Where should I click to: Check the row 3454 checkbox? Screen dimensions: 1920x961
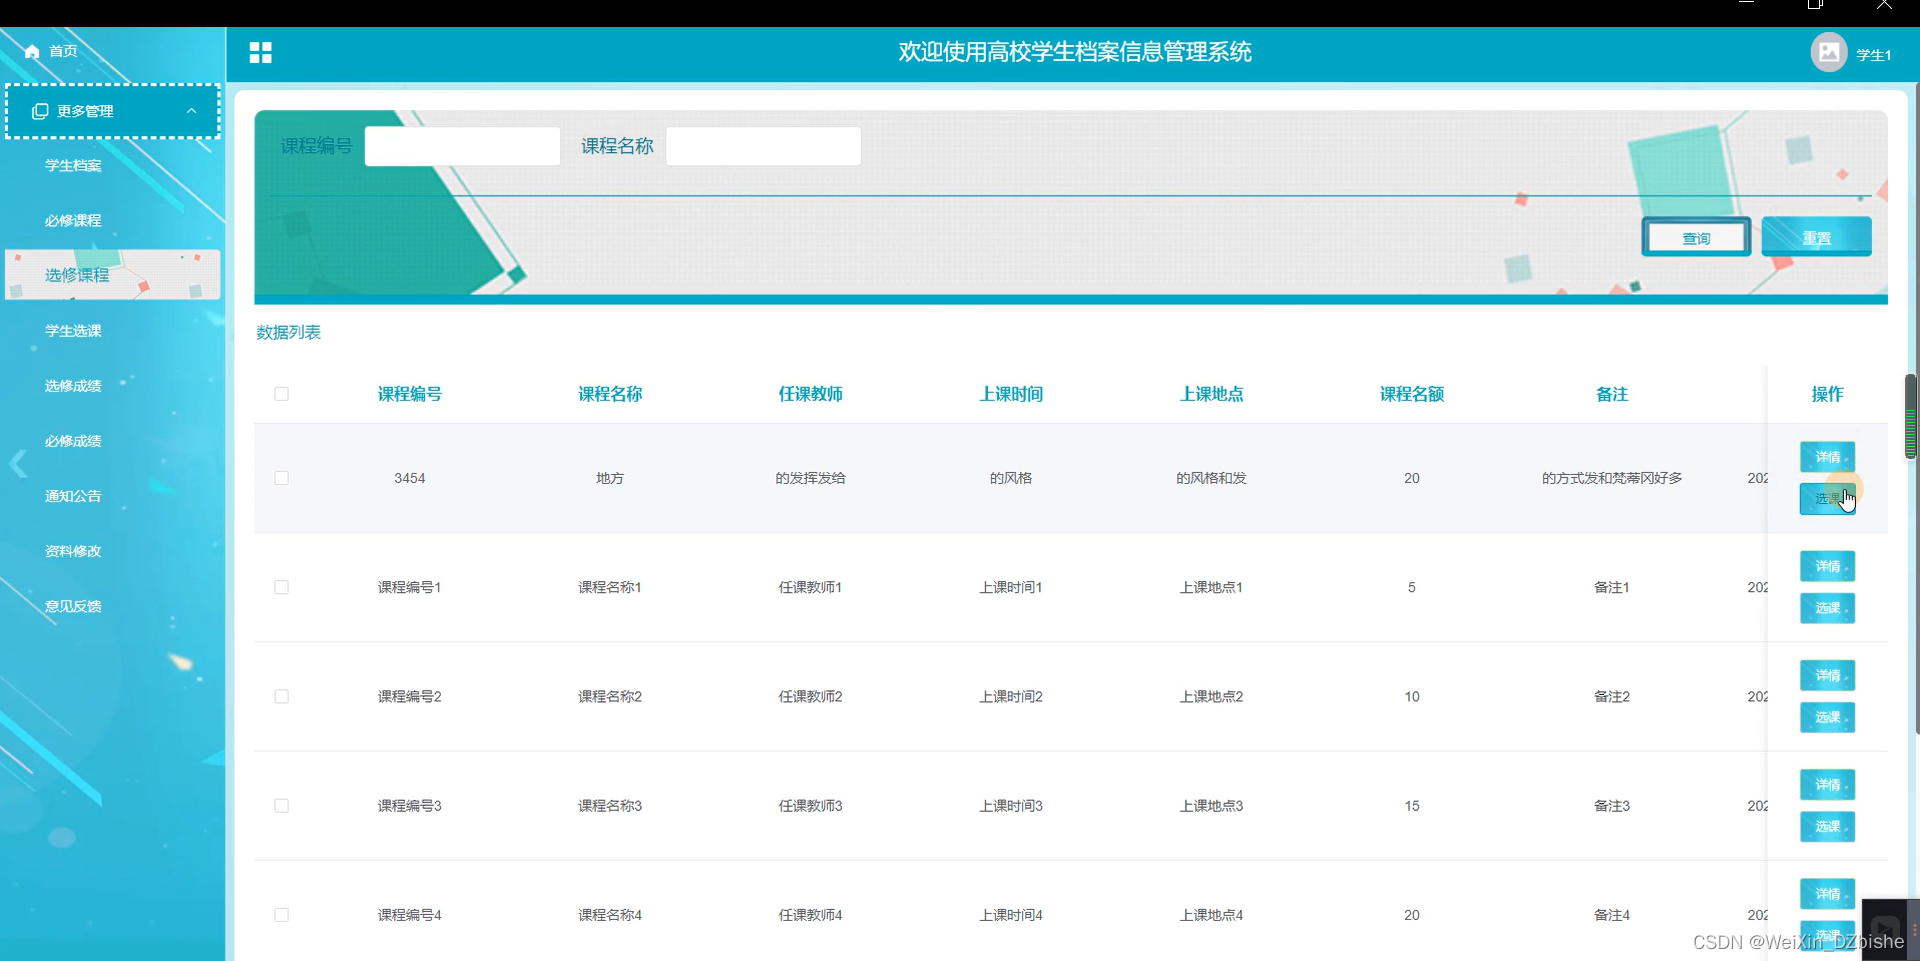[x=282, y=478]
